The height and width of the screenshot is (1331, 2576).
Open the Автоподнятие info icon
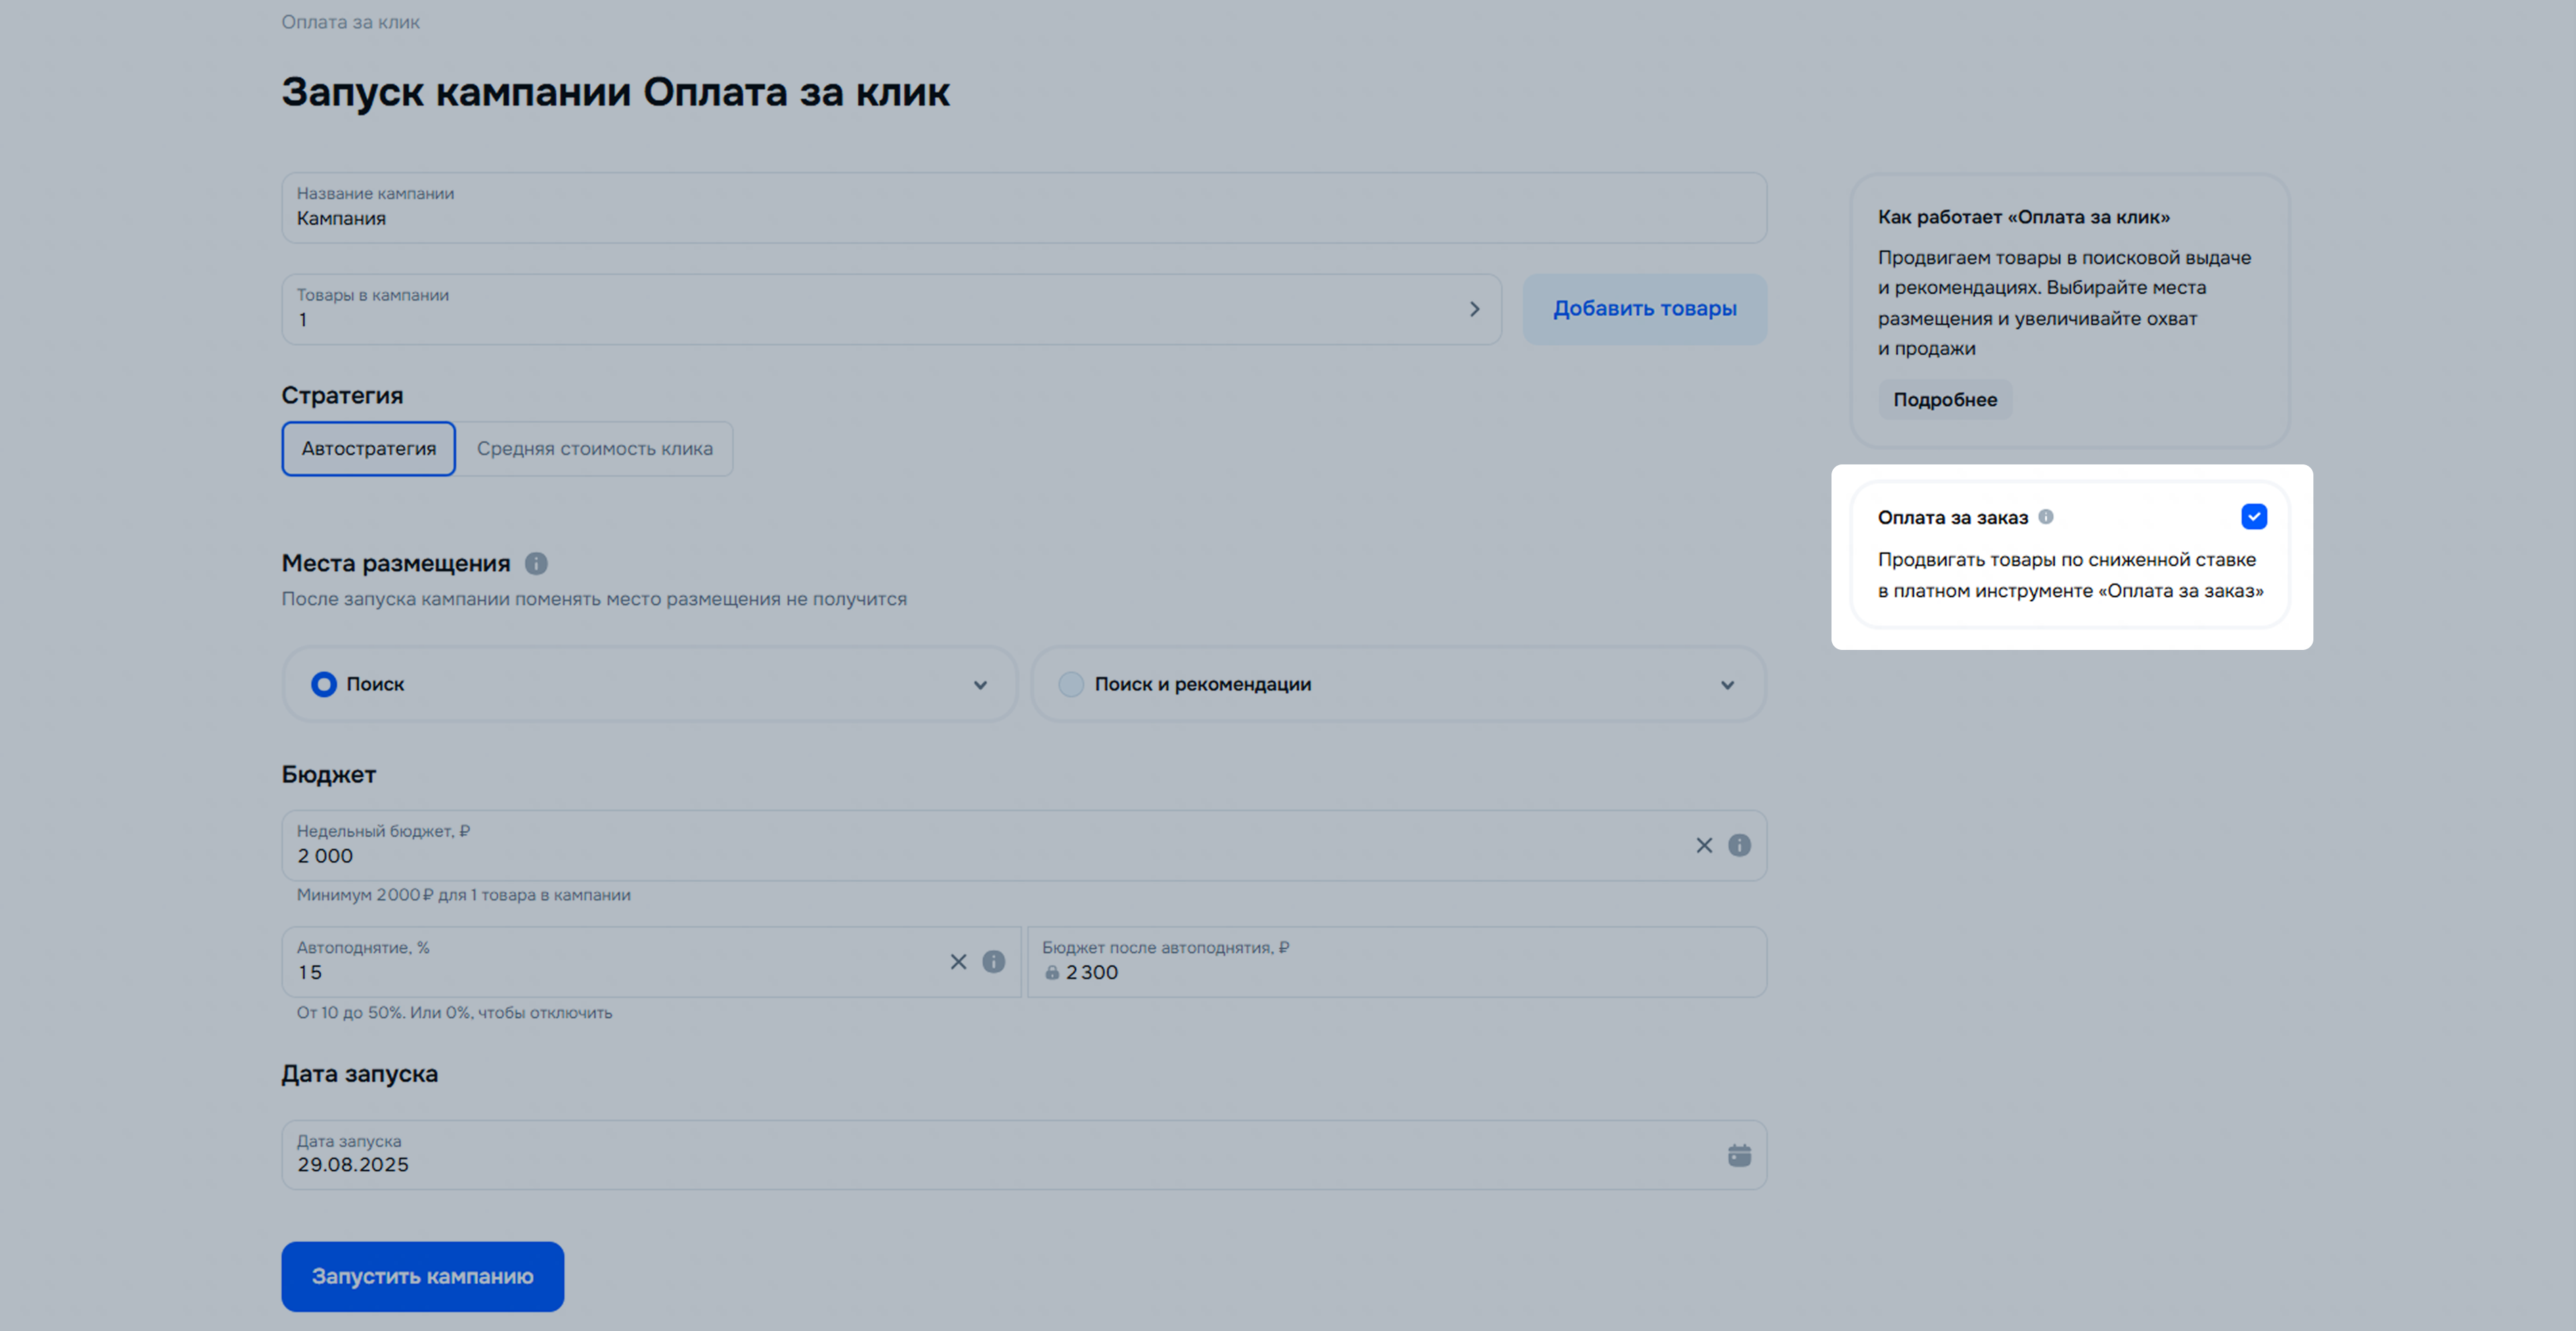[993, 961]
